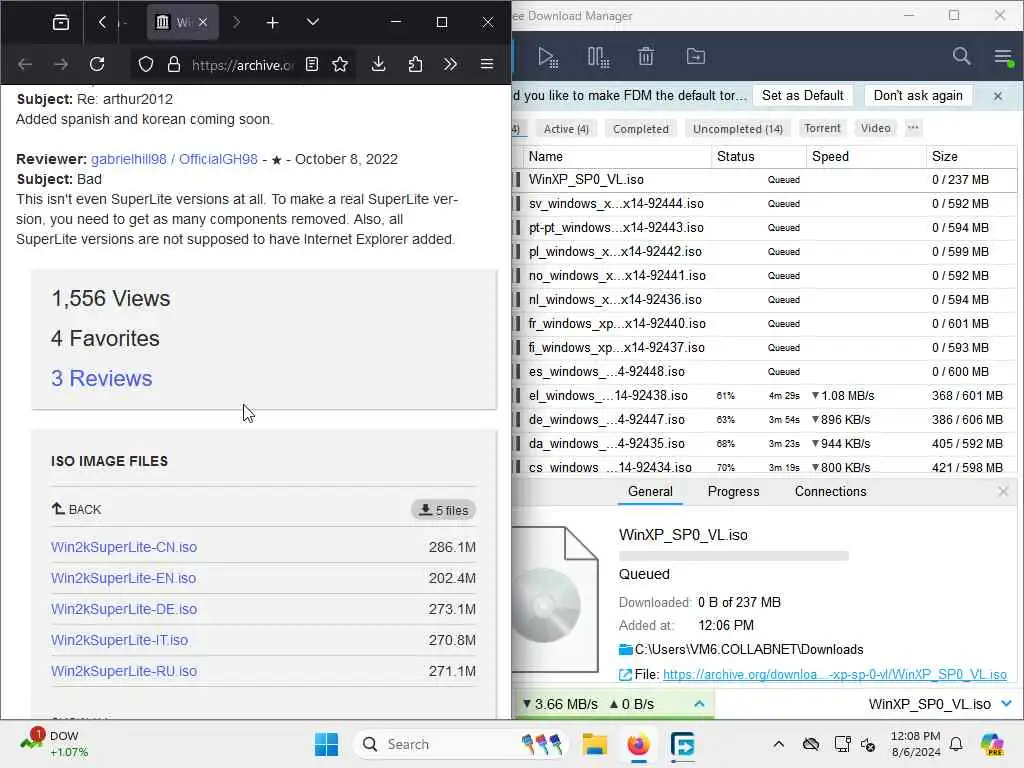Expand the list all tabs dropdown
Viewport: 1024px width, 768px height.
pos(313,22)
